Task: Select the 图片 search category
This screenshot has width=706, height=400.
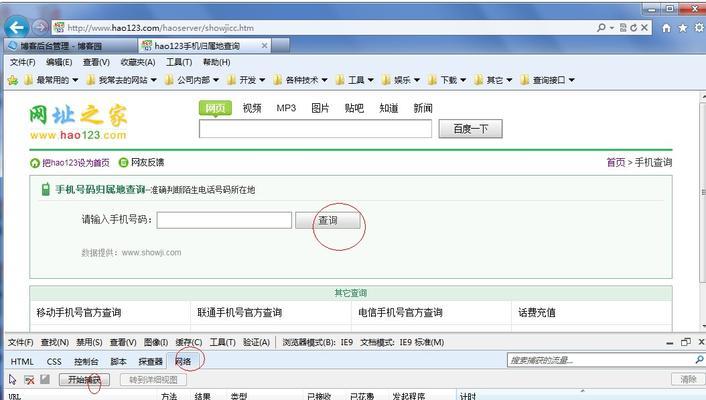Action: point(320,108)
